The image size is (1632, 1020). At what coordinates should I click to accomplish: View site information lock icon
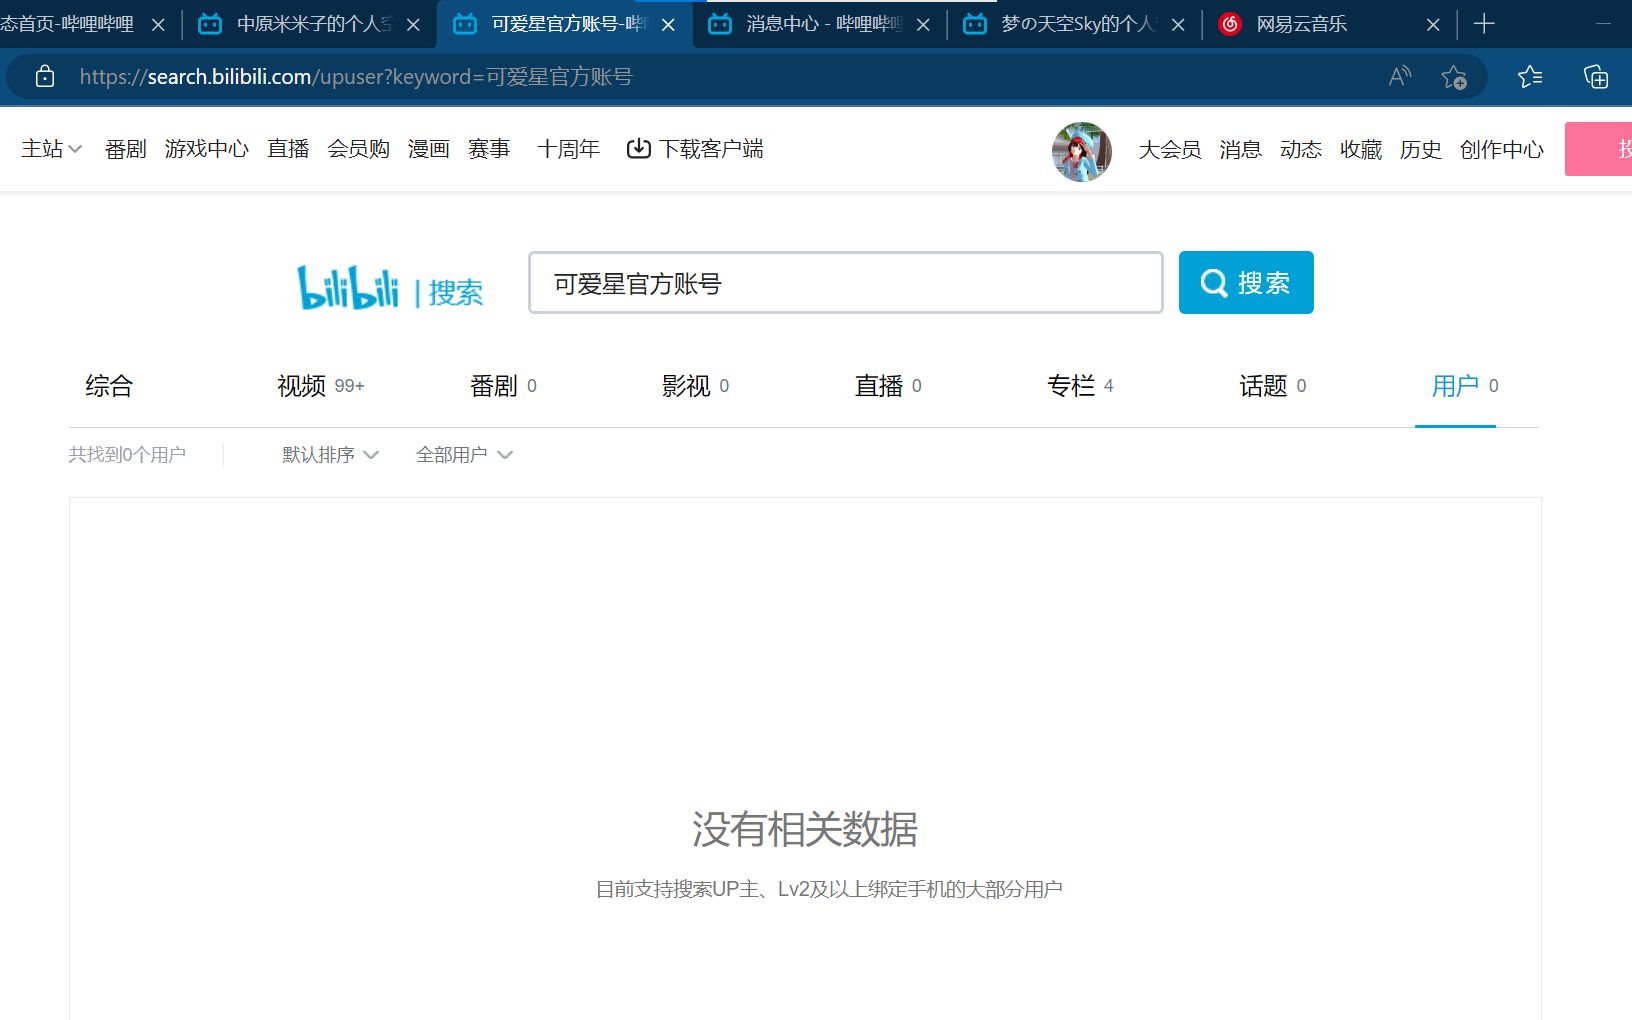pyautogui.click(x=45, y=76)
